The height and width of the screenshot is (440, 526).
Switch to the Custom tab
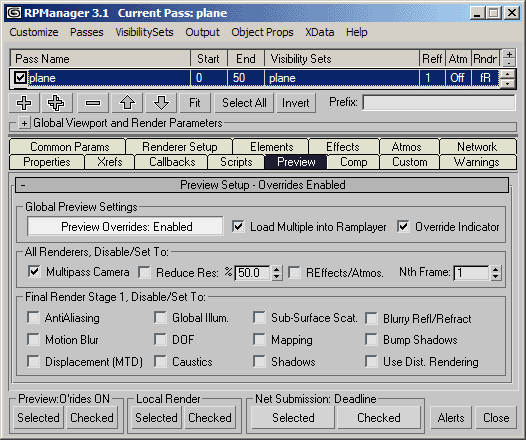(x=410, y=162)
